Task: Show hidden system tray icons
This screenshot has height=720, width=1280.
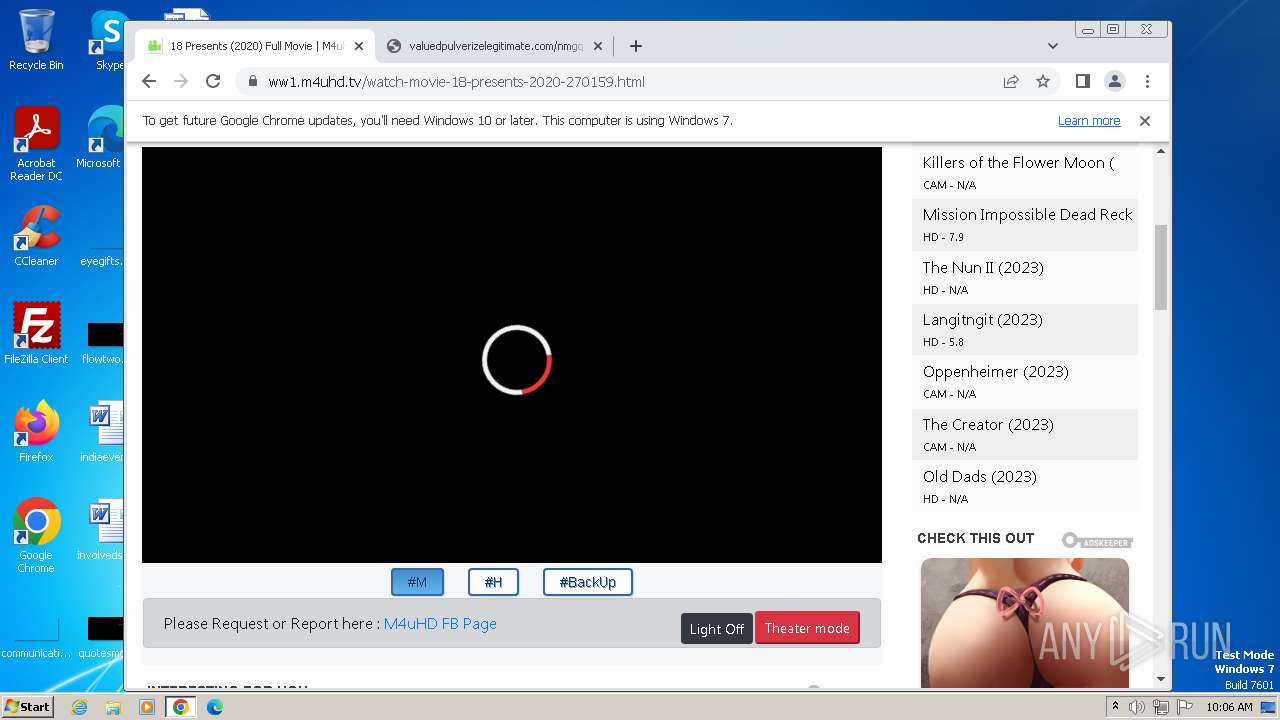Action: point(1115,707)
